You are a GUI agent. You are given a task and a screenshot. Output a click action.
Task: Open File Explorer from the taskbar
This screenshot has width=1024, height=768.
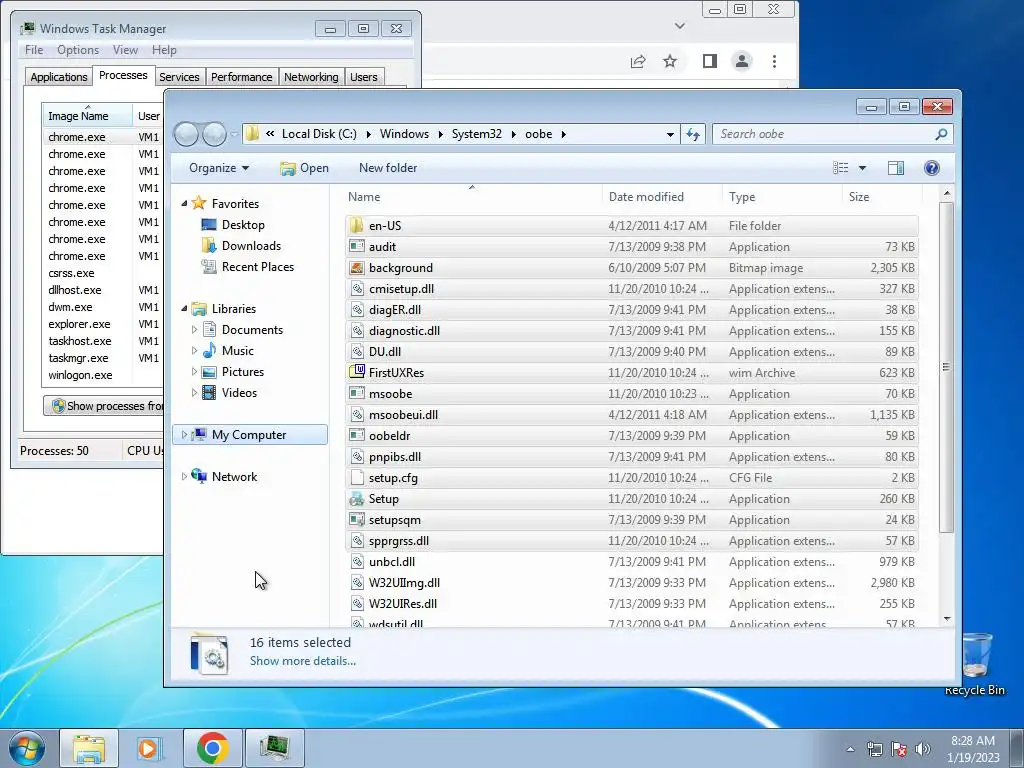(x=89, y=748)
